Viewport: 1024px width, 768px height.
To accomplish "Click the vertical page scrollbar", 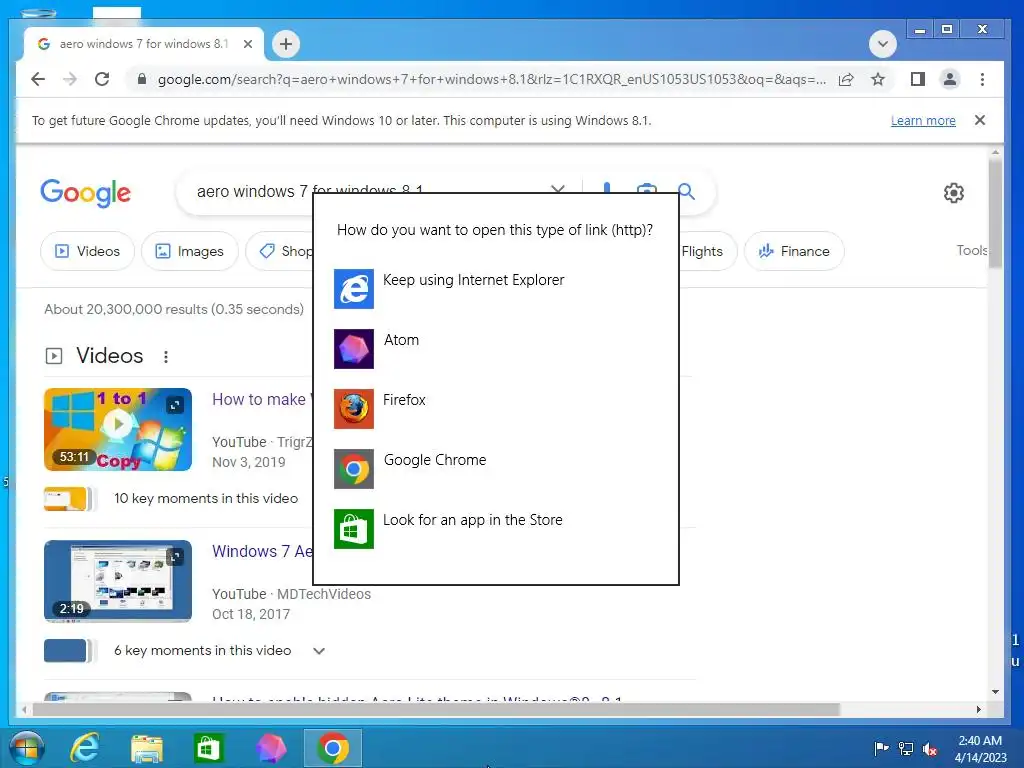I will [x=995, y=212].
